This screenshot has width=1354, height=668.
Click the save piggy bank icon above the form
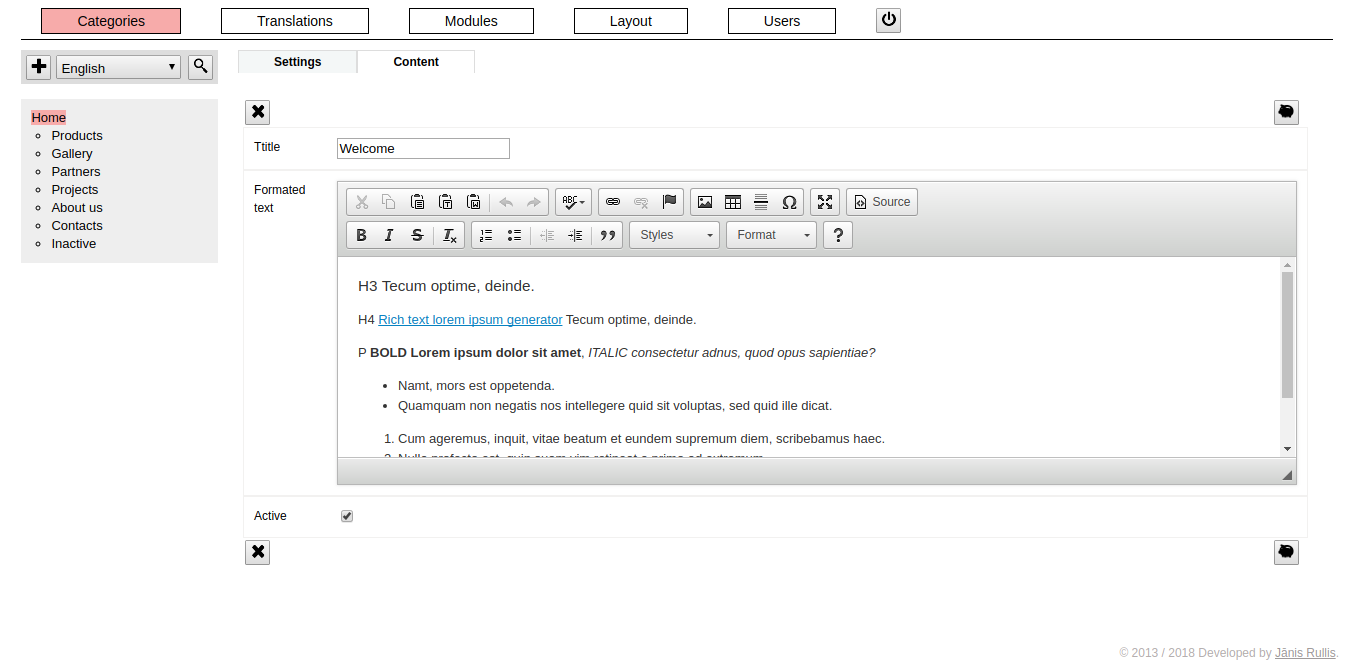point(1286,112)
